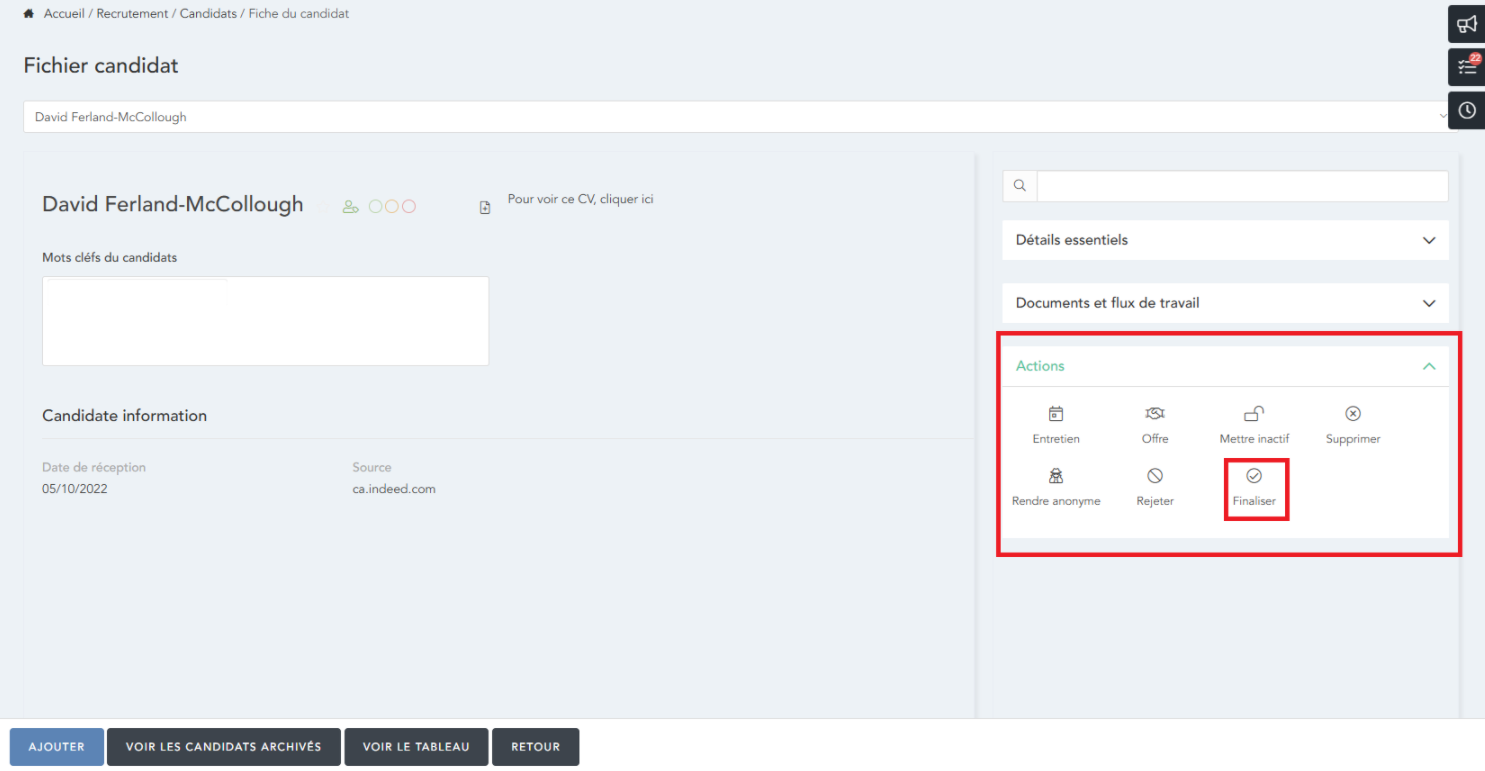The height and width of the screenshot is (771, 1485).
Task: Click the Offre handshake icon
Action: (1154, 414)
